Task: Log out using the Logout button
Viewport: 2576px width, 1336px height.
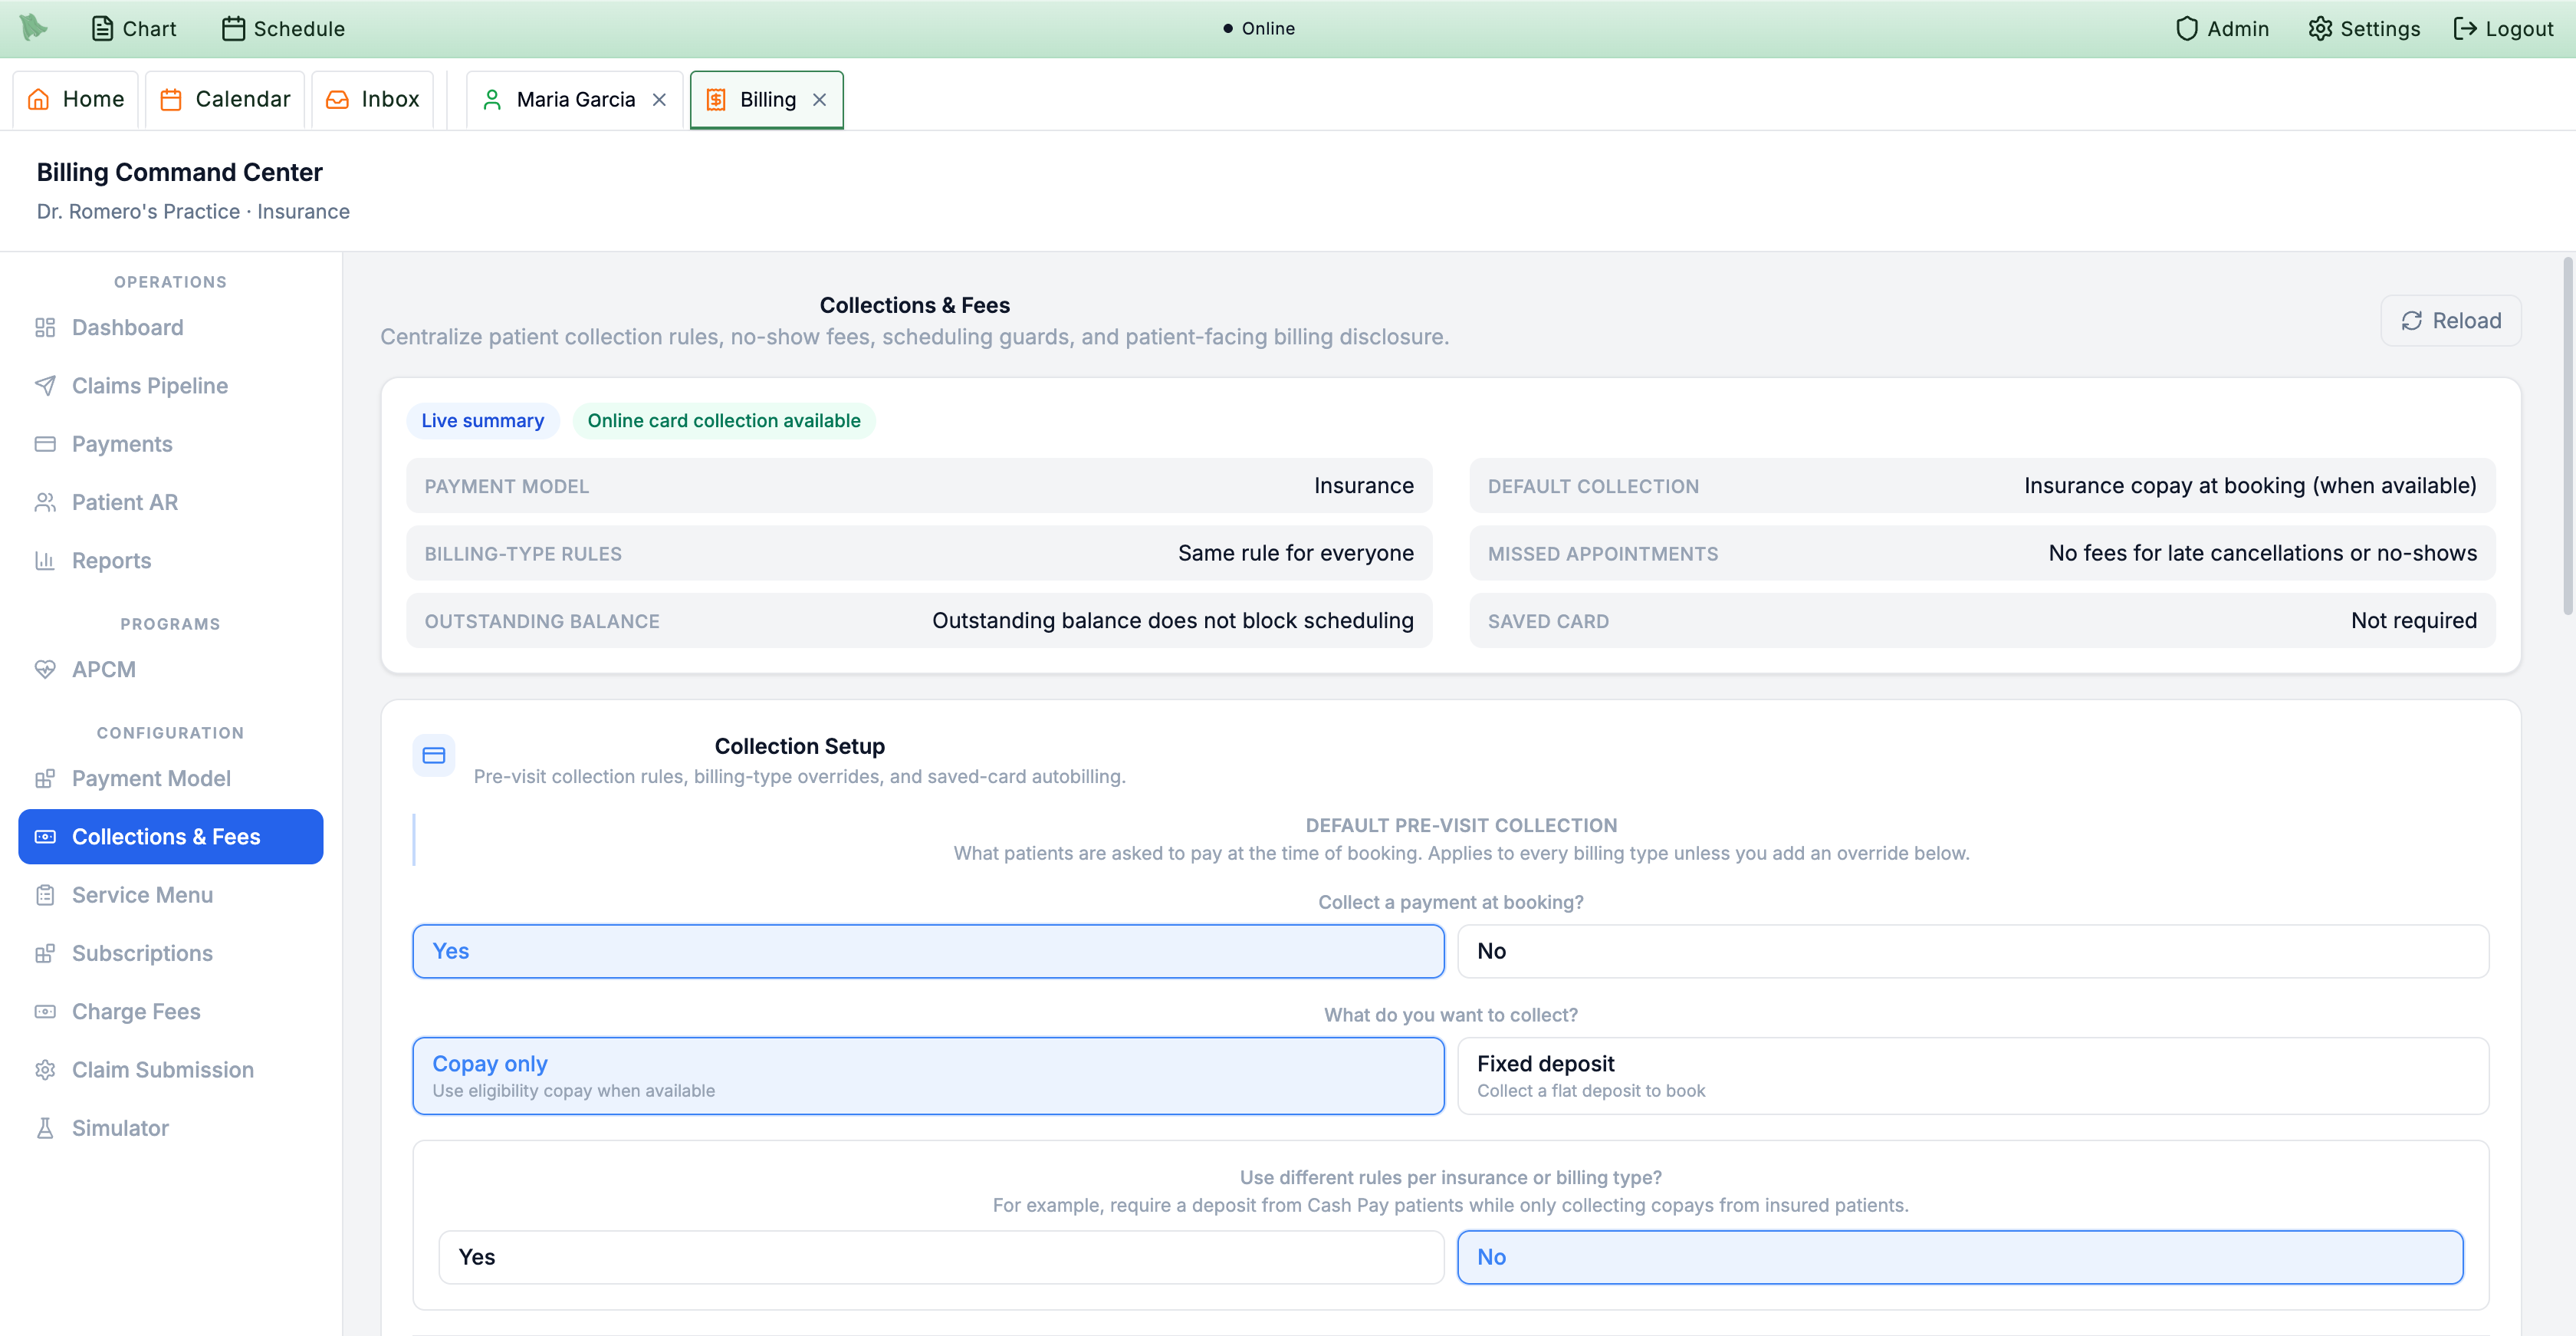Action: click(2503, 28)
